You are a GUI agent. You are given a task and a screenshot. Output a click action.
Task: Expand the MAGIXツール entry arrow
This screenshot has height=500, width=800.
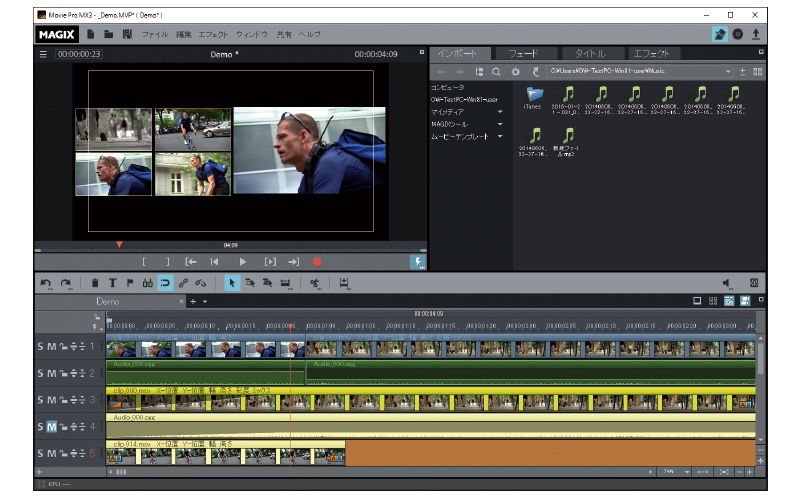[x=500, y=124]
